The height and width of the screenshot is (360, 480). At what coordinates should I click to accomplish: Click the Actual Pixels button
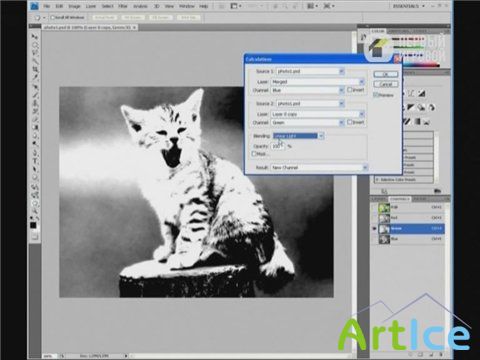104,17
